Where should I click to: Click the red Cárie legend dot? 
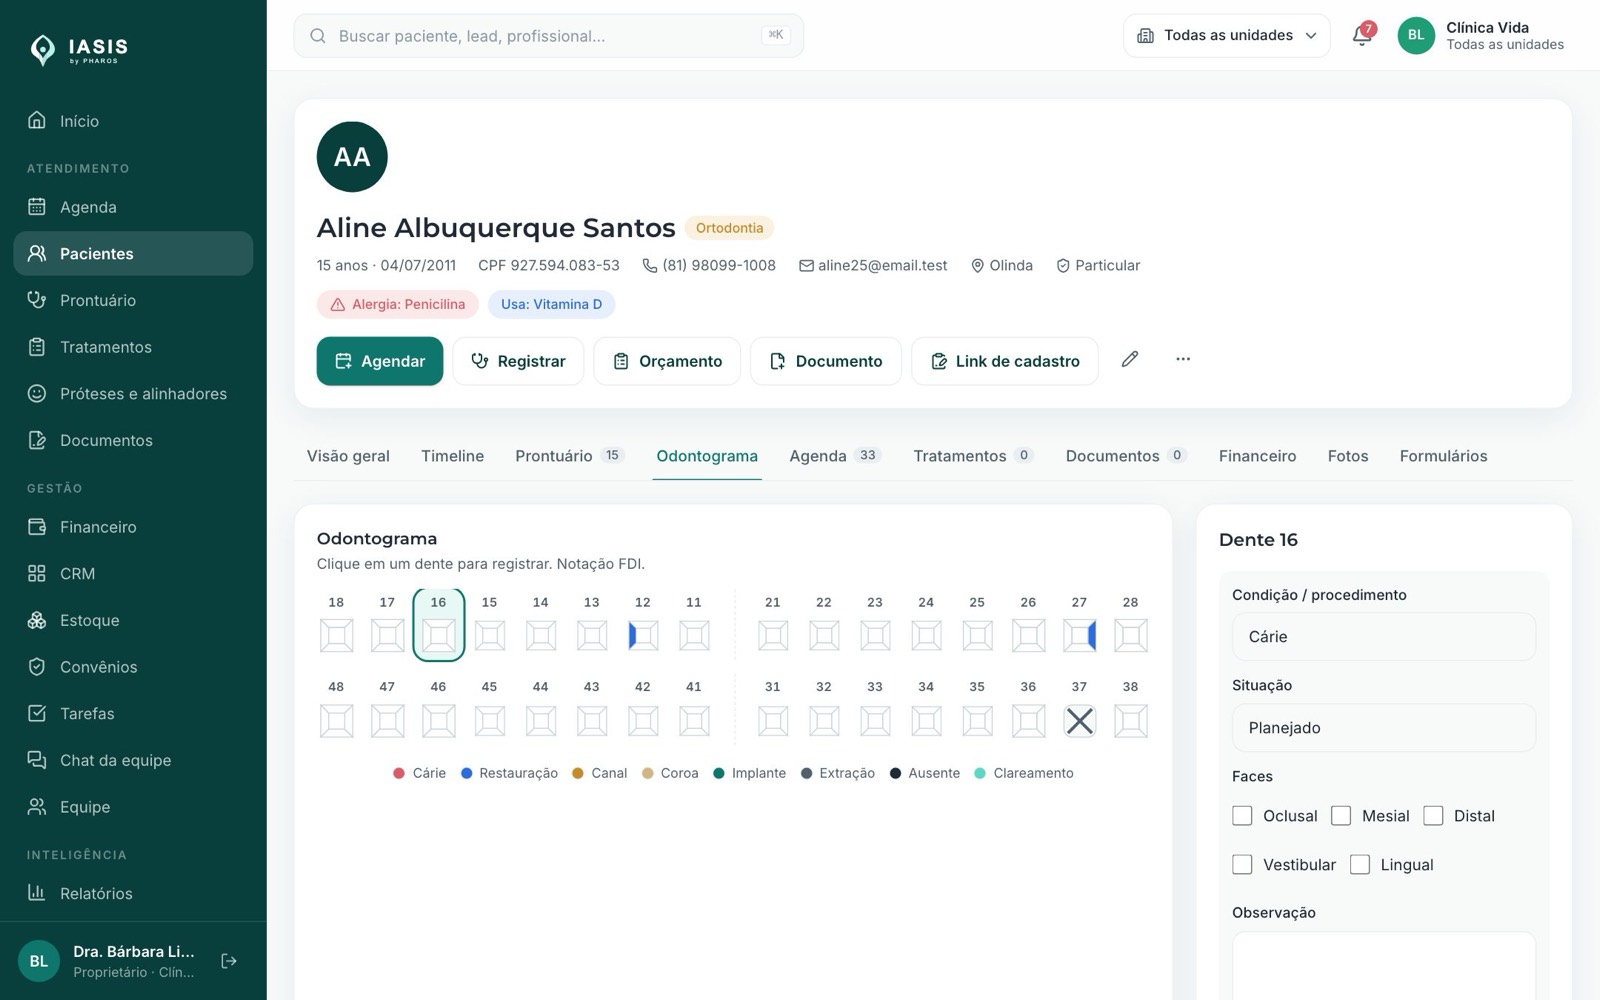399,773
